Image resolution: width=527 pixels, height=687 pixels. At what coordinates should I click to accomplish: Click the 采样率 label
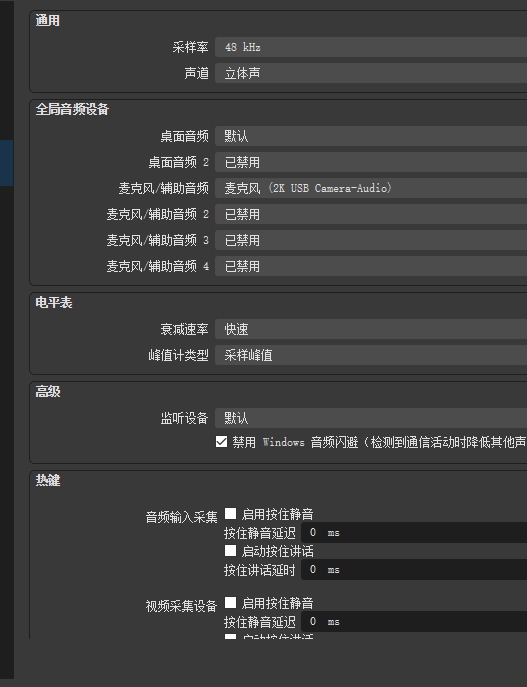(x=191, y=47)
